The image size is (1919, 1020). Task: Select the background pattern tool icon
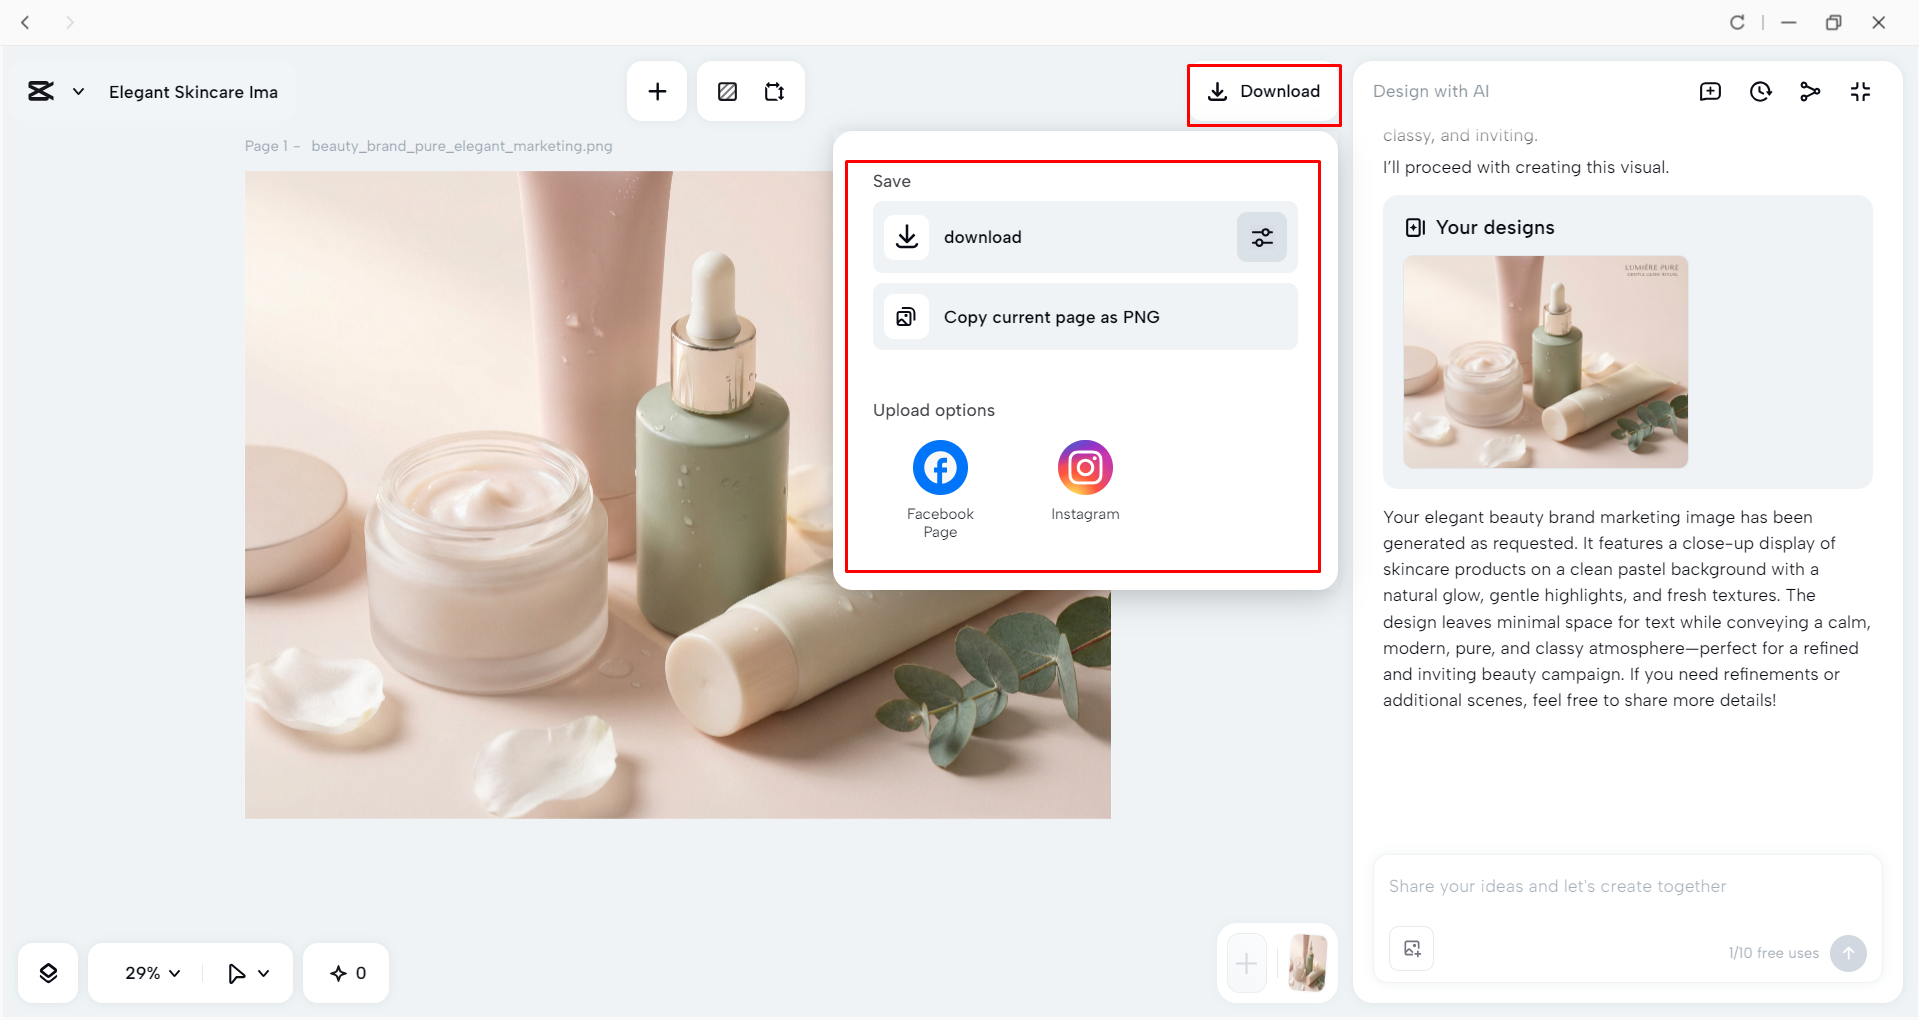click(727, 92)
